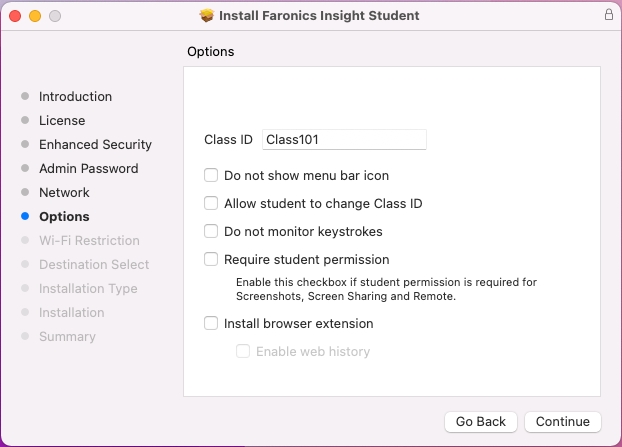Click Admin Password step in sidebar
The image size is (622, 447).
88,169
